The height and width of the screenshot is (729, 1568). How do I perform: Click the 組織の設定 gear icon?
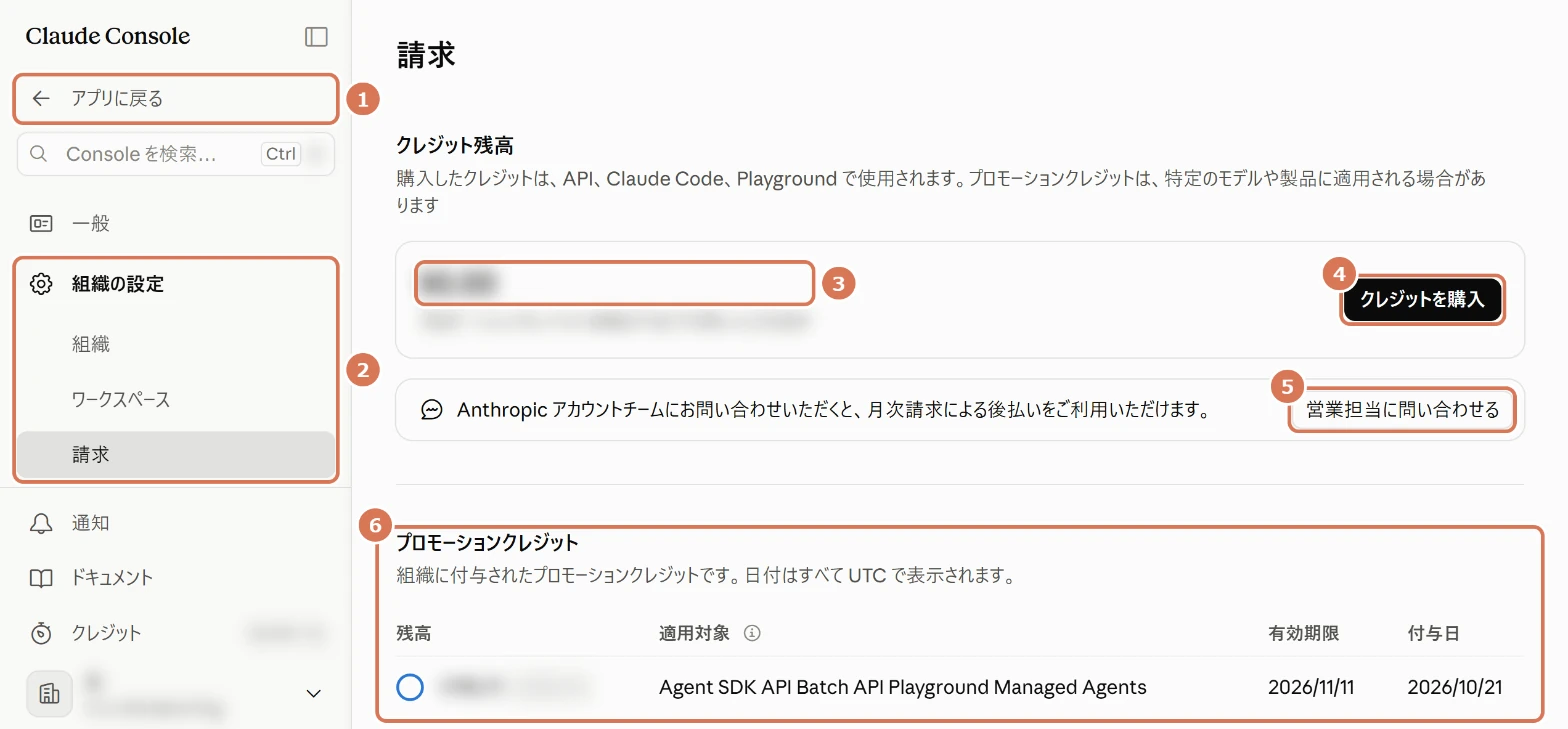[41, 284]
